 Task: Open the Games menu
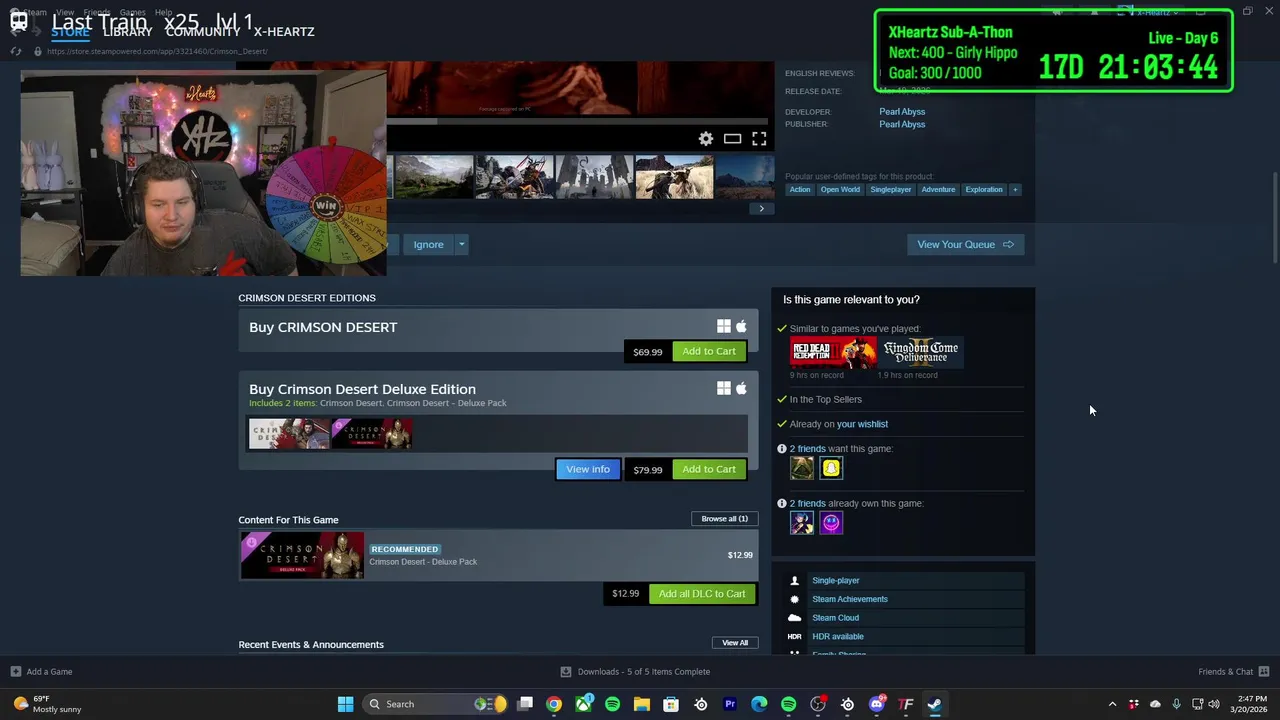pyautogui.click(x=133, y=13)
